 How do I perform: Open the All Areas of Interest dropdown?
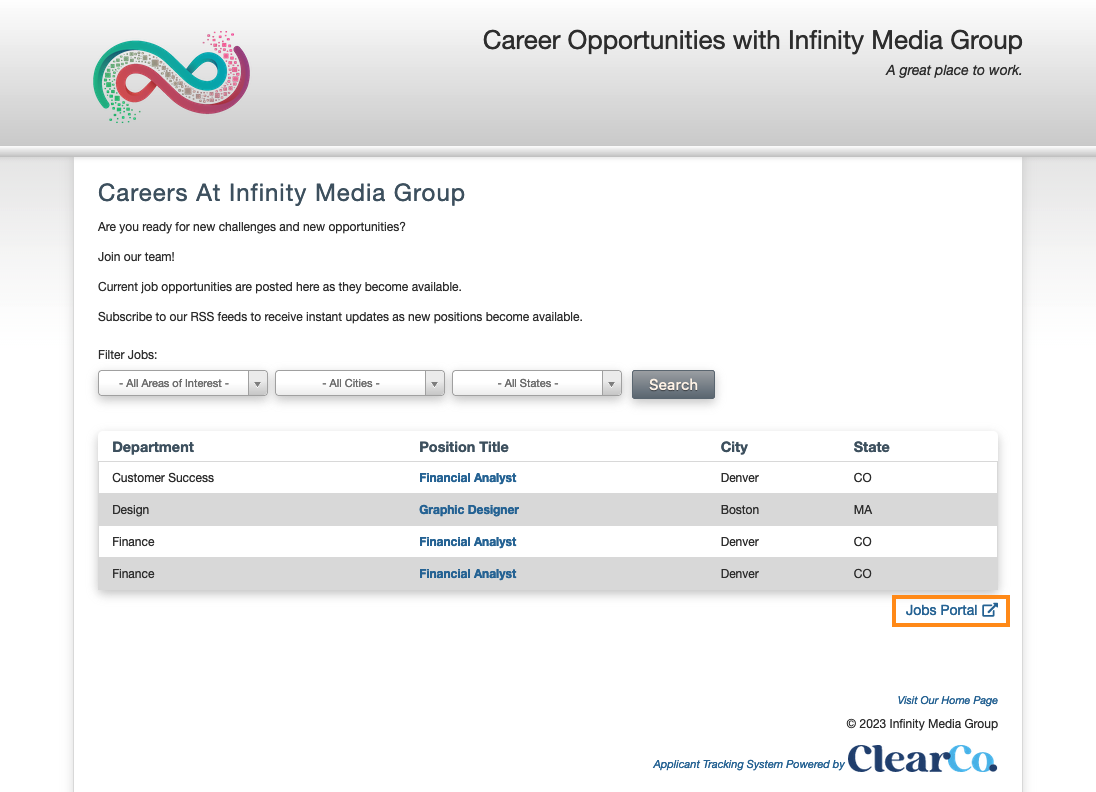(x=182, y=383)
